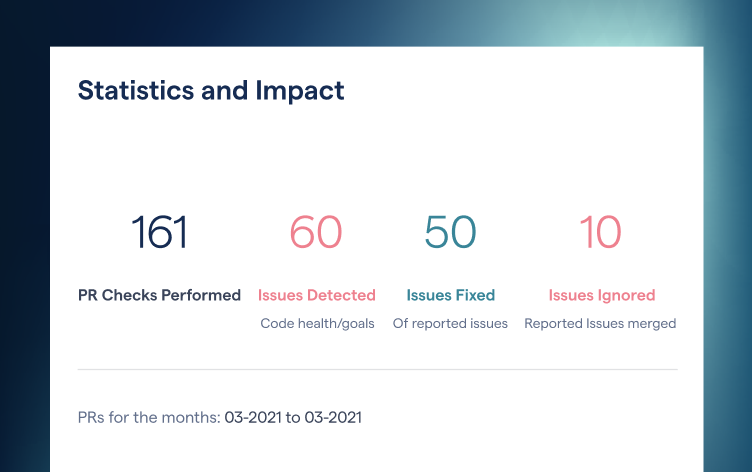Select the "PR Checks Performed" label
Image resolution: width=752 pixels, height=472 pixels.
[159, 295]
